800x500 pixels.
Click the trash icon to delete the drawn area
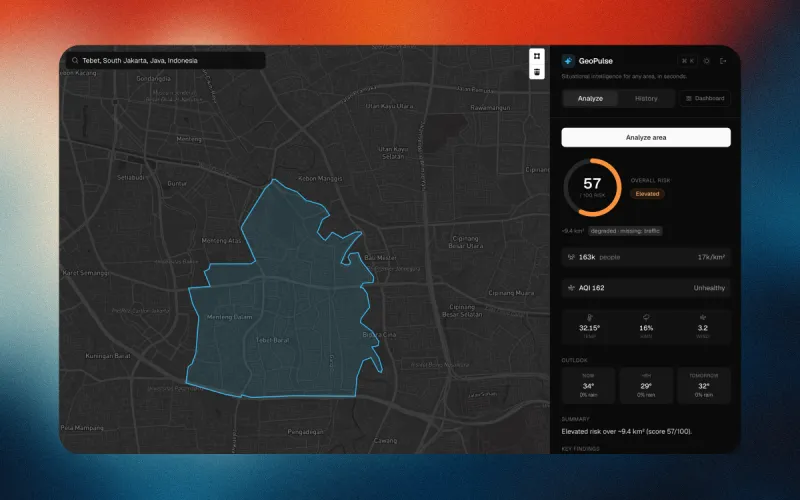click(537, 72)
